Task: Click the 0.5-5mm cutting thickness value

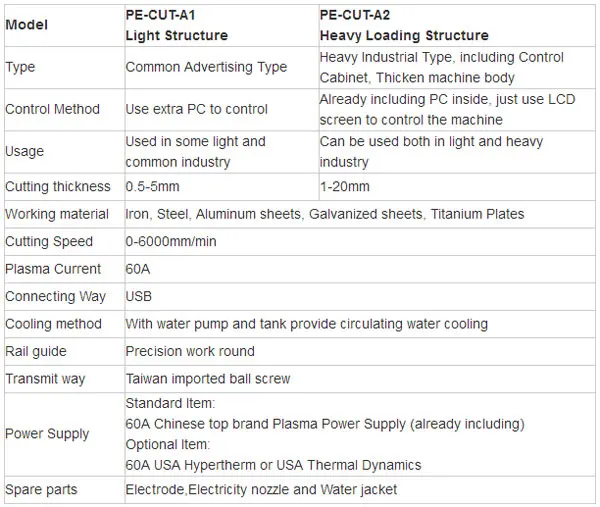Action: tap(152, 187)
